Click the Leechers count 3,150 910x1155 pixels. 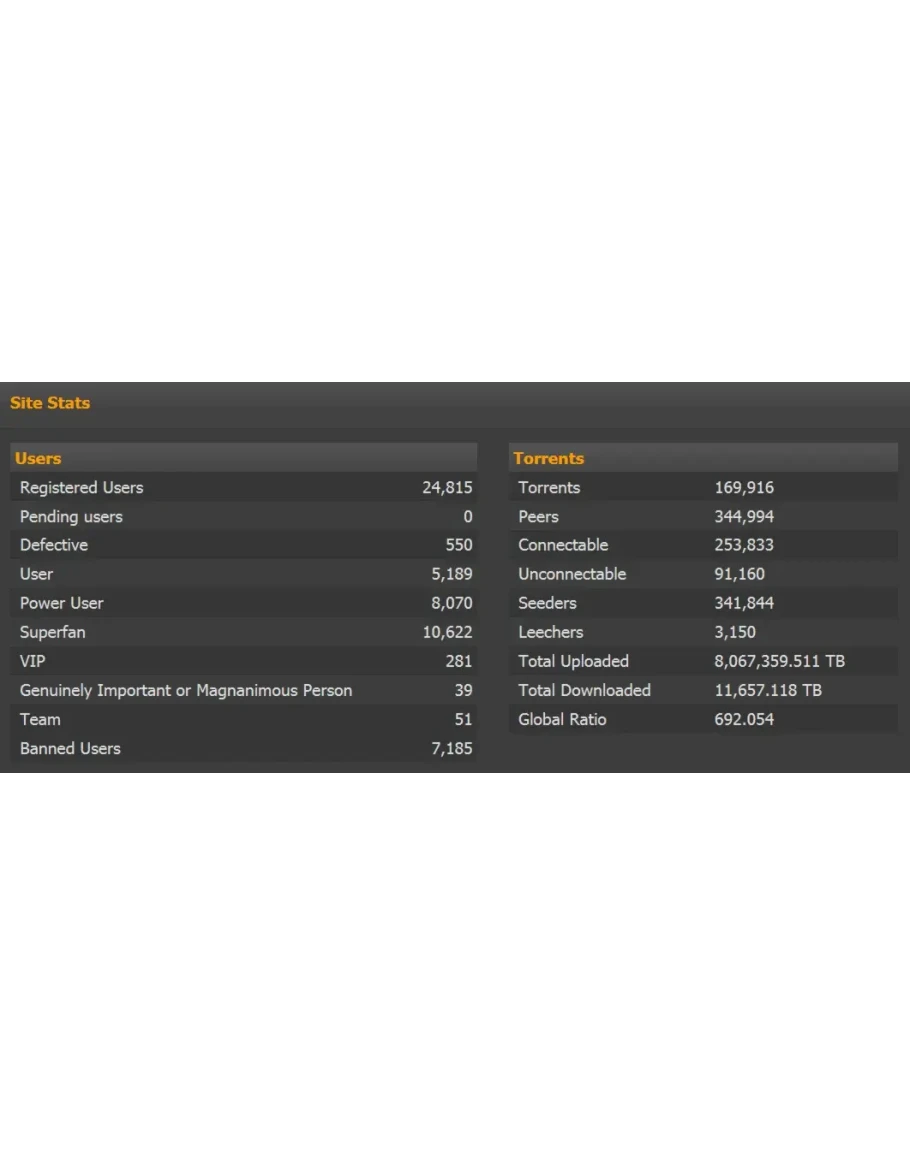tap(735, 632)
